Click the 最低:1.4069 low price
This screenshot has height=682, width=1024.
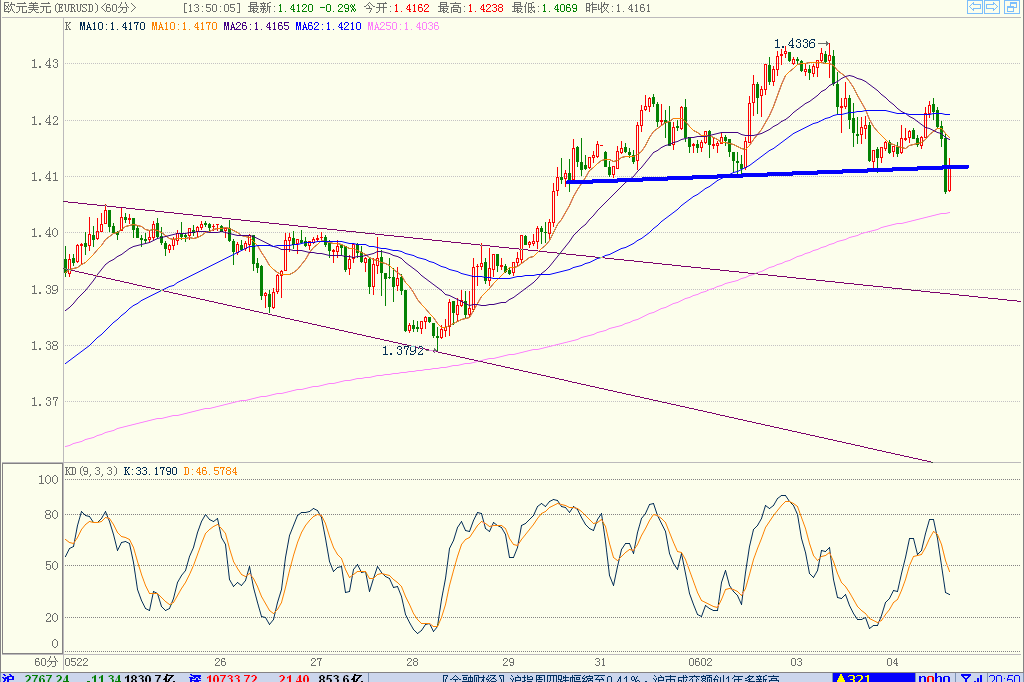544,8
